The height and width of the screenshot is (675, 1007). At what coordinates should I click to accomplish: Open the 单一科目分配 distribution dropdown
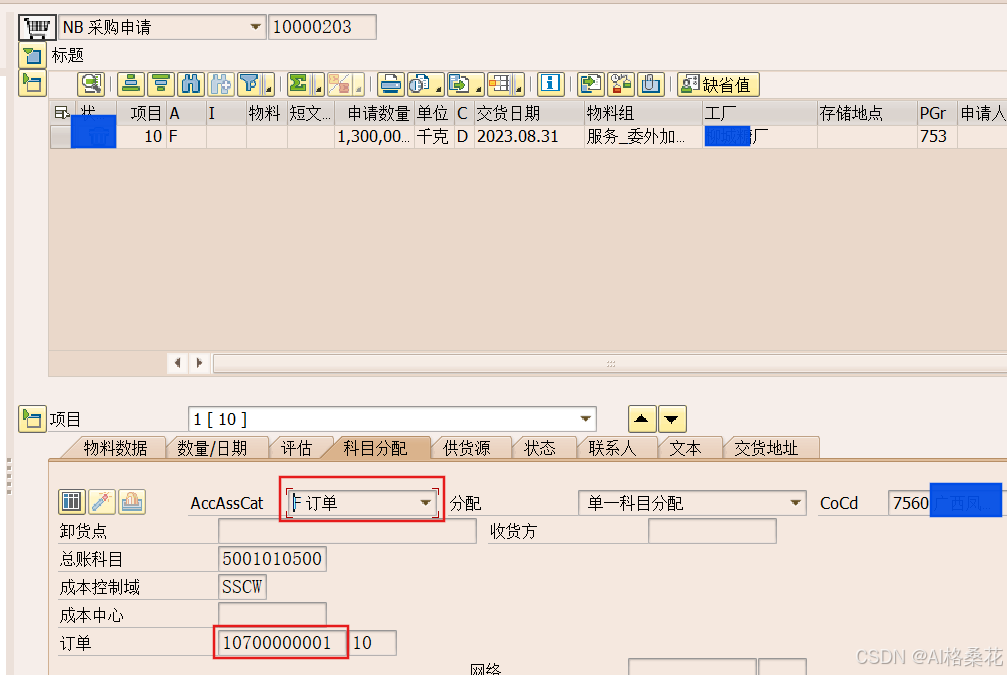click(795, 502)
